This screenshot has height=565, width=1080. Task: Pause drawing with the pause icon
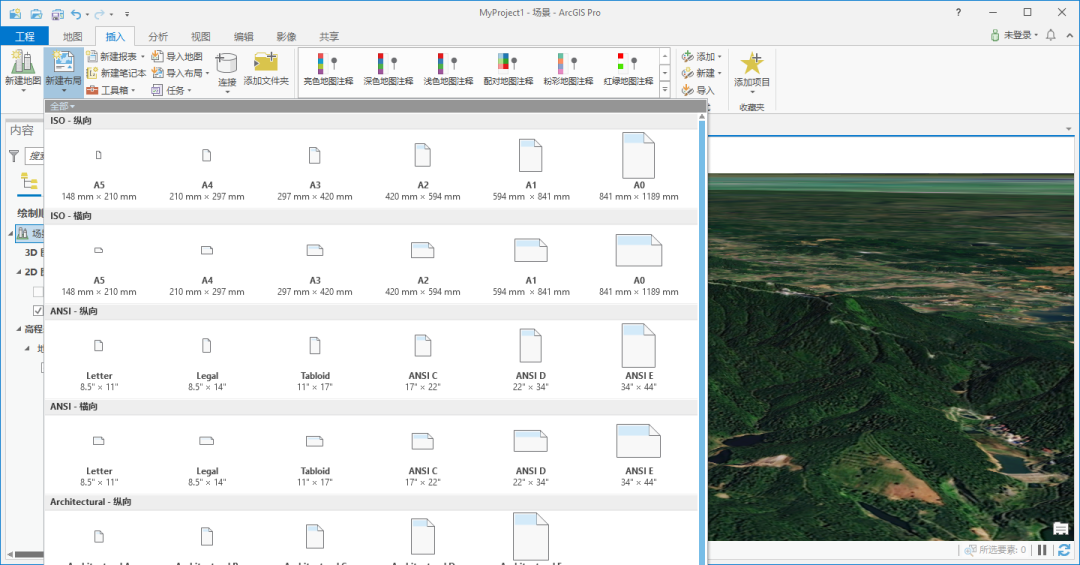[x=1042, y=550]
